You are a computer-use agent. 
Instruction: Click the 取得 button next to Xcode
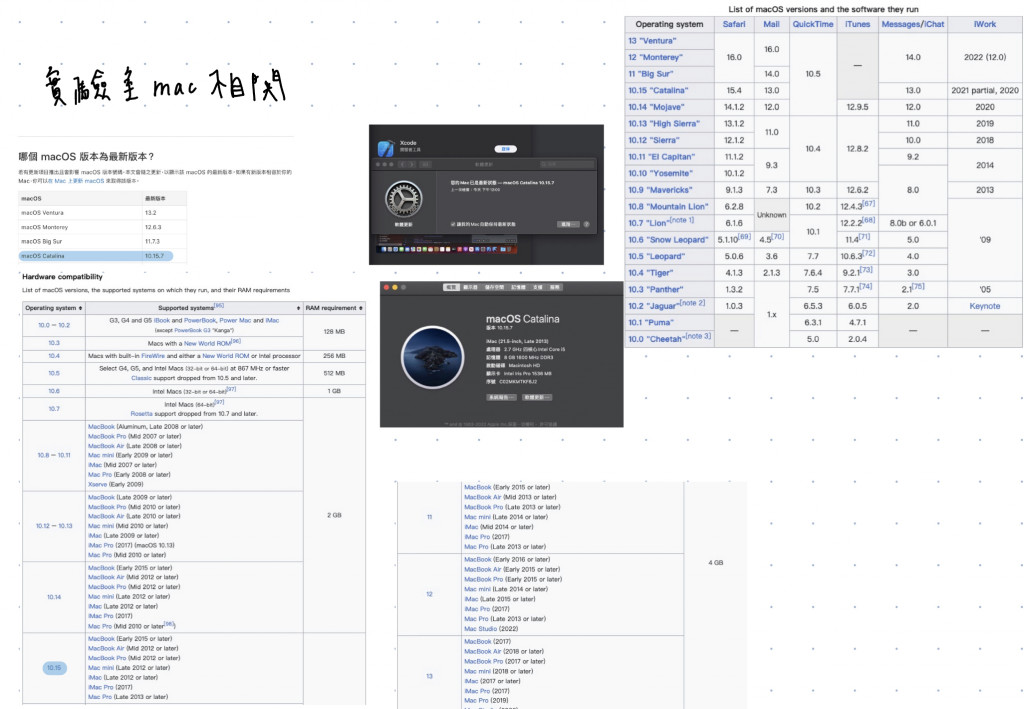pyautogui.click(x=505, y=149)
